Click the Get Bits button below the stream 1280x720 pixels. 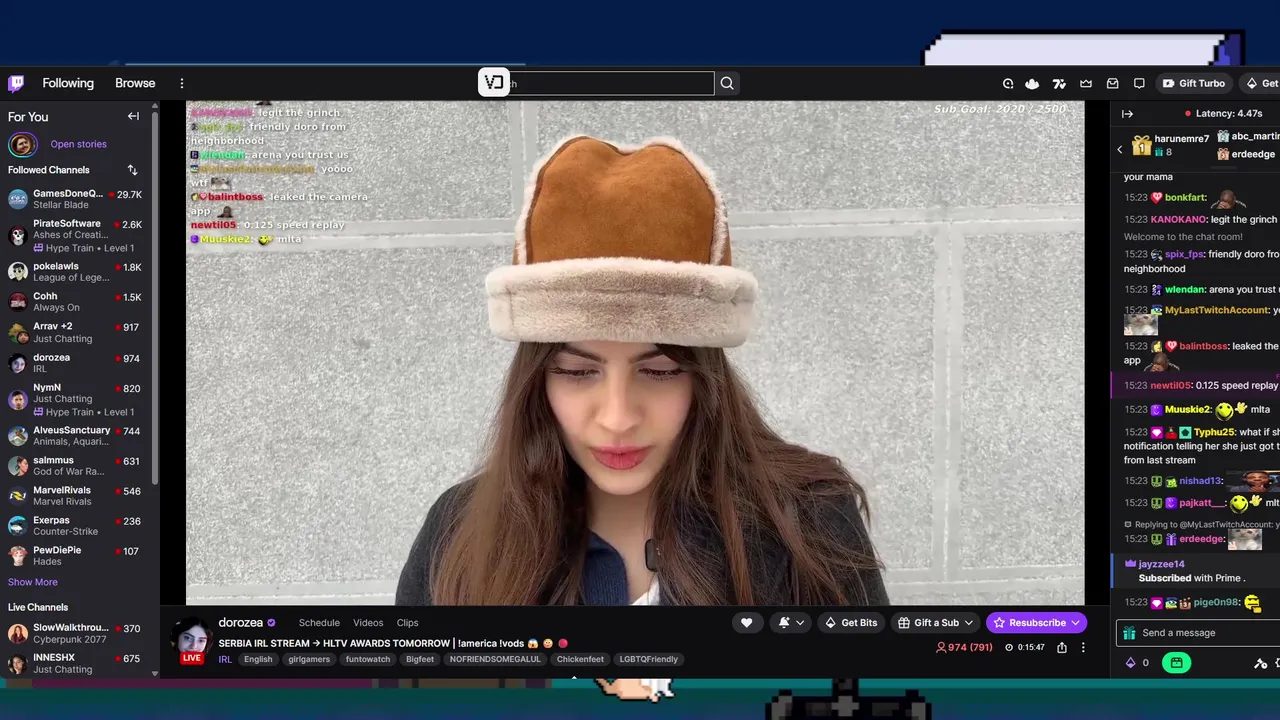(851, 623)
